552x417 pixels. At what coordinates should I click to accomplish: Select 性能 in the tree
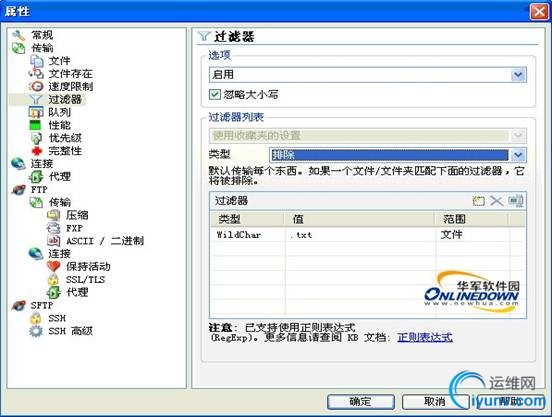[59, 125]
